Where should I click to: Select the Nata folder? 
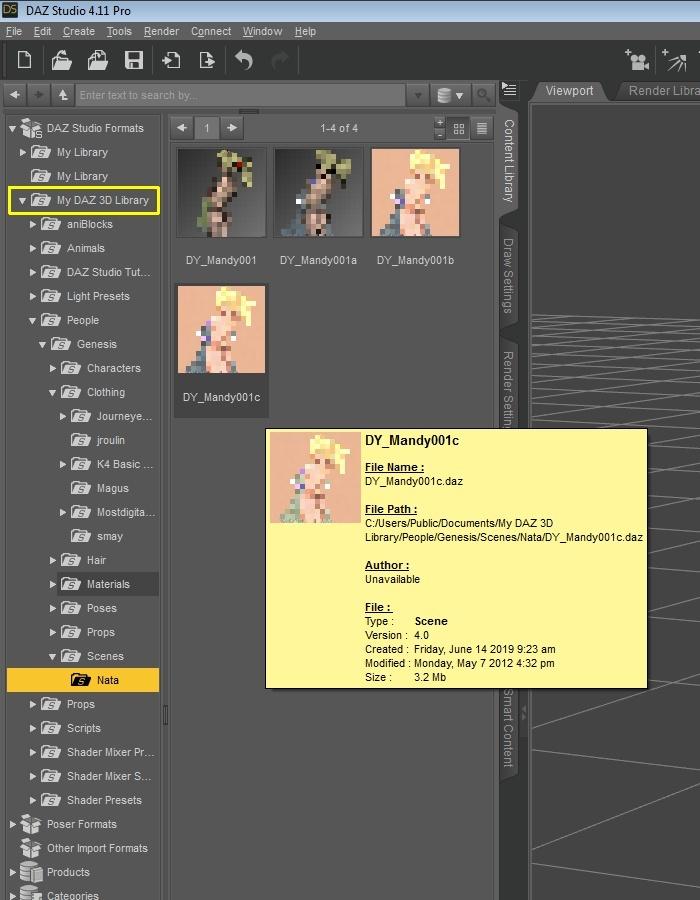(x=83, y=680)
